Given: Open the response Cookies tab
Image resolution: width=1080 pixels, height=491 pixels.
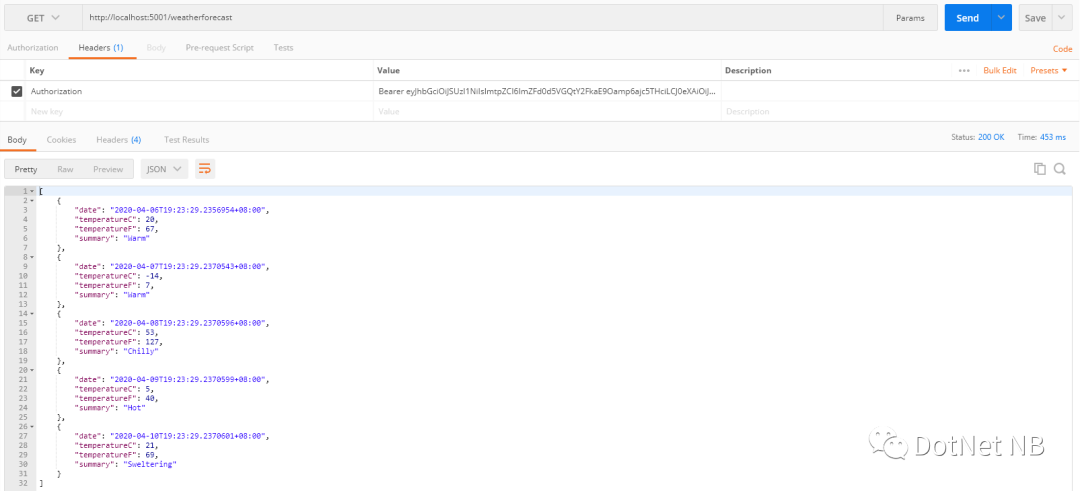Looking at the screenshot, I should [x=61, y=140].
